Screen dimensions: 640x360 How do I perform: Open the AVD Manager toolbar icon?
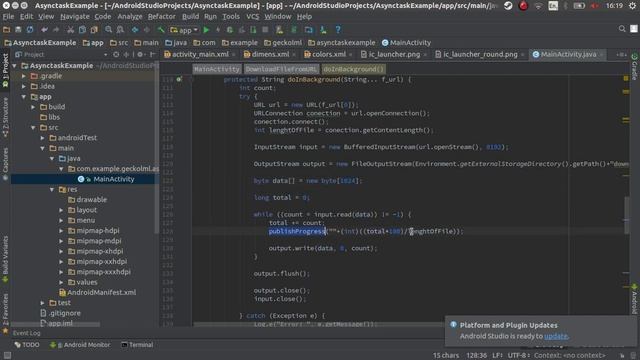[280, 30]
